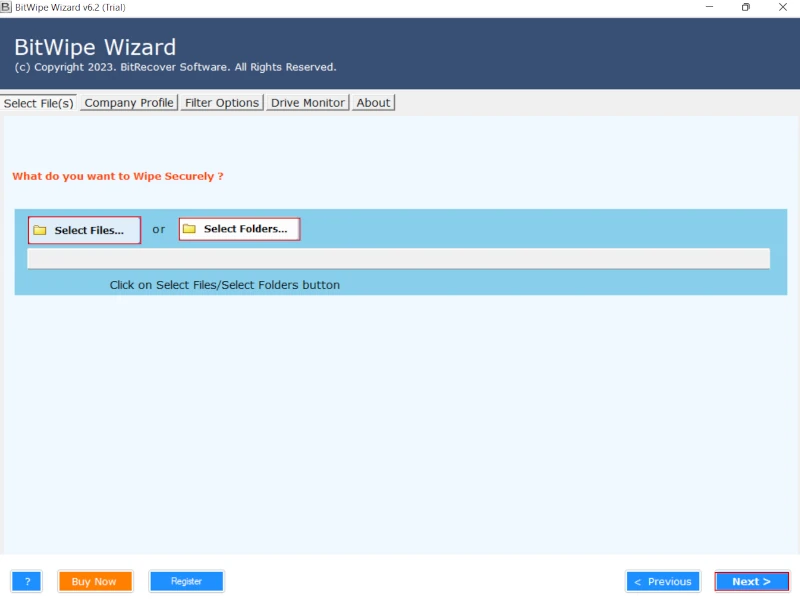The image size is (800, 599).
Task: Click the Register button
Action: tap(186, 581)
